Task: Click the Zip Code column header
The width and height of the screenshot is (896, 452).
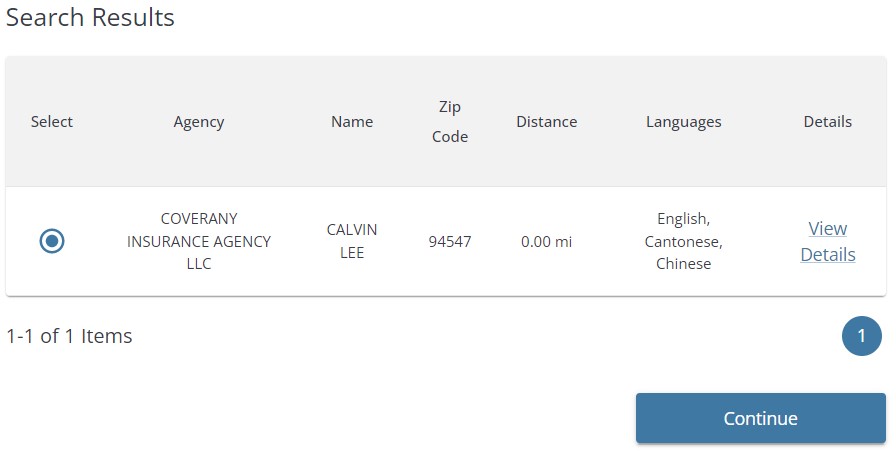Action: (x=450, y=122)
